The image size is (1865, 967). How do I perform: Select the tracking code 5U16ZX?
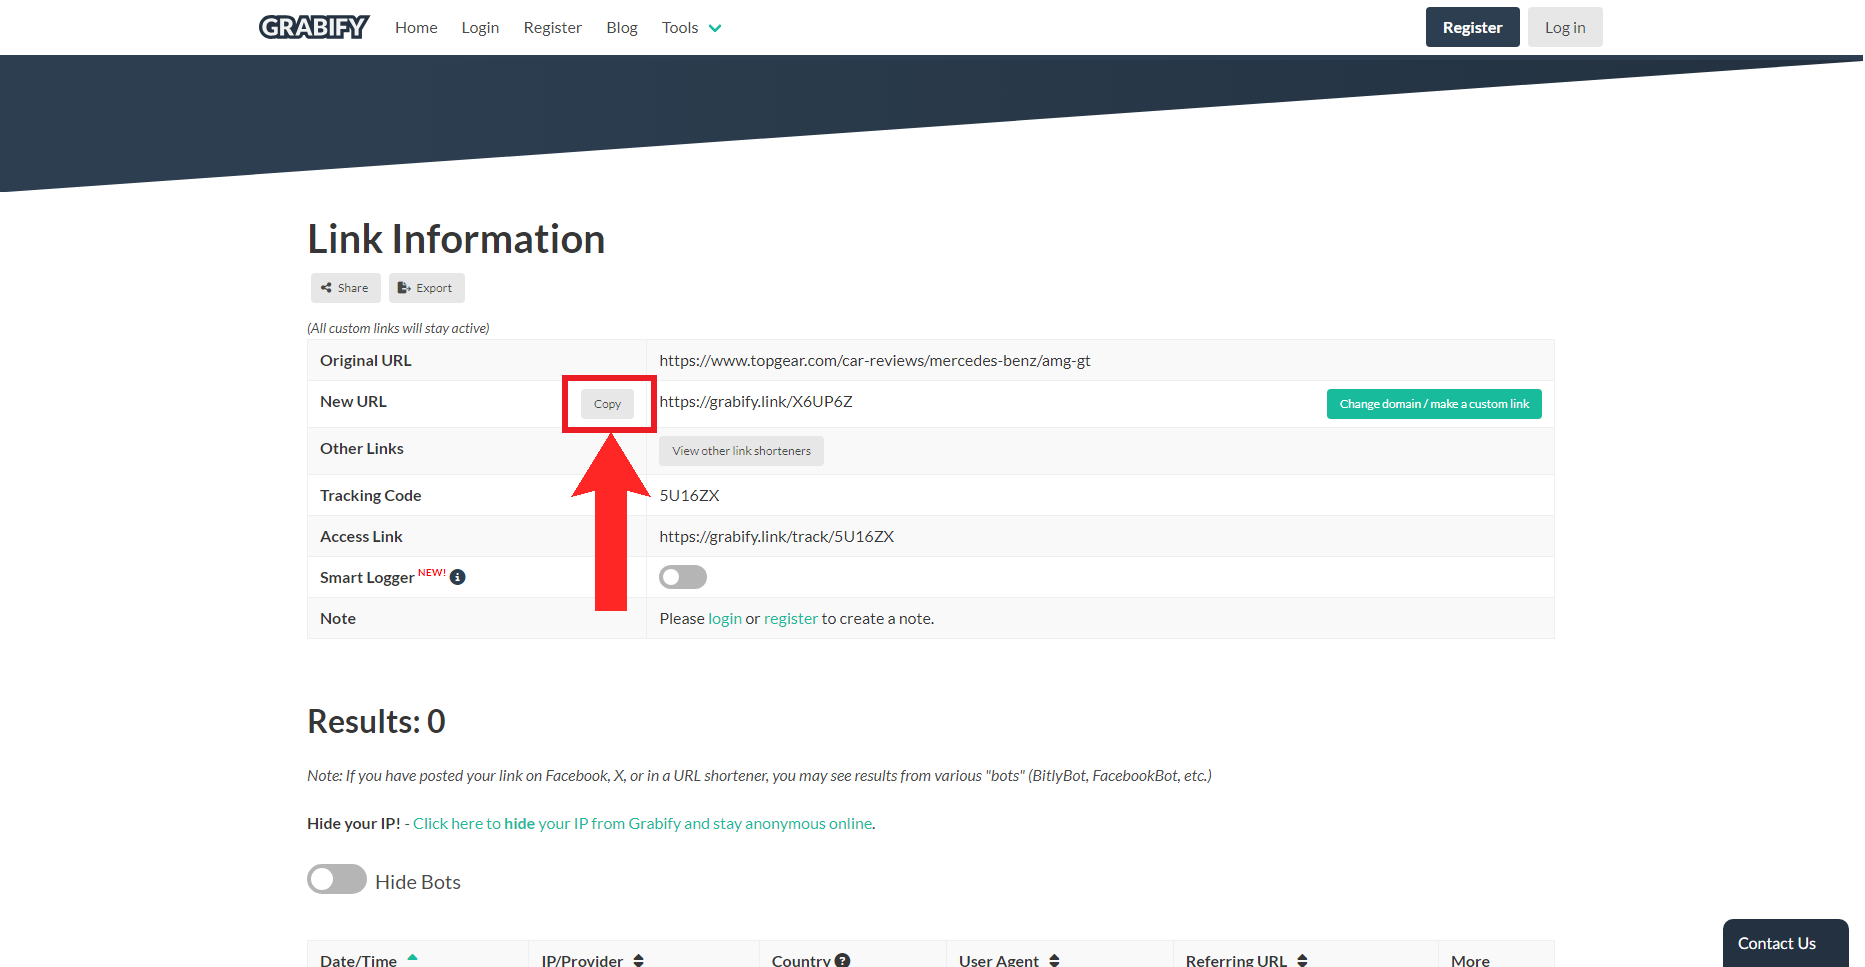coord(689,496)
